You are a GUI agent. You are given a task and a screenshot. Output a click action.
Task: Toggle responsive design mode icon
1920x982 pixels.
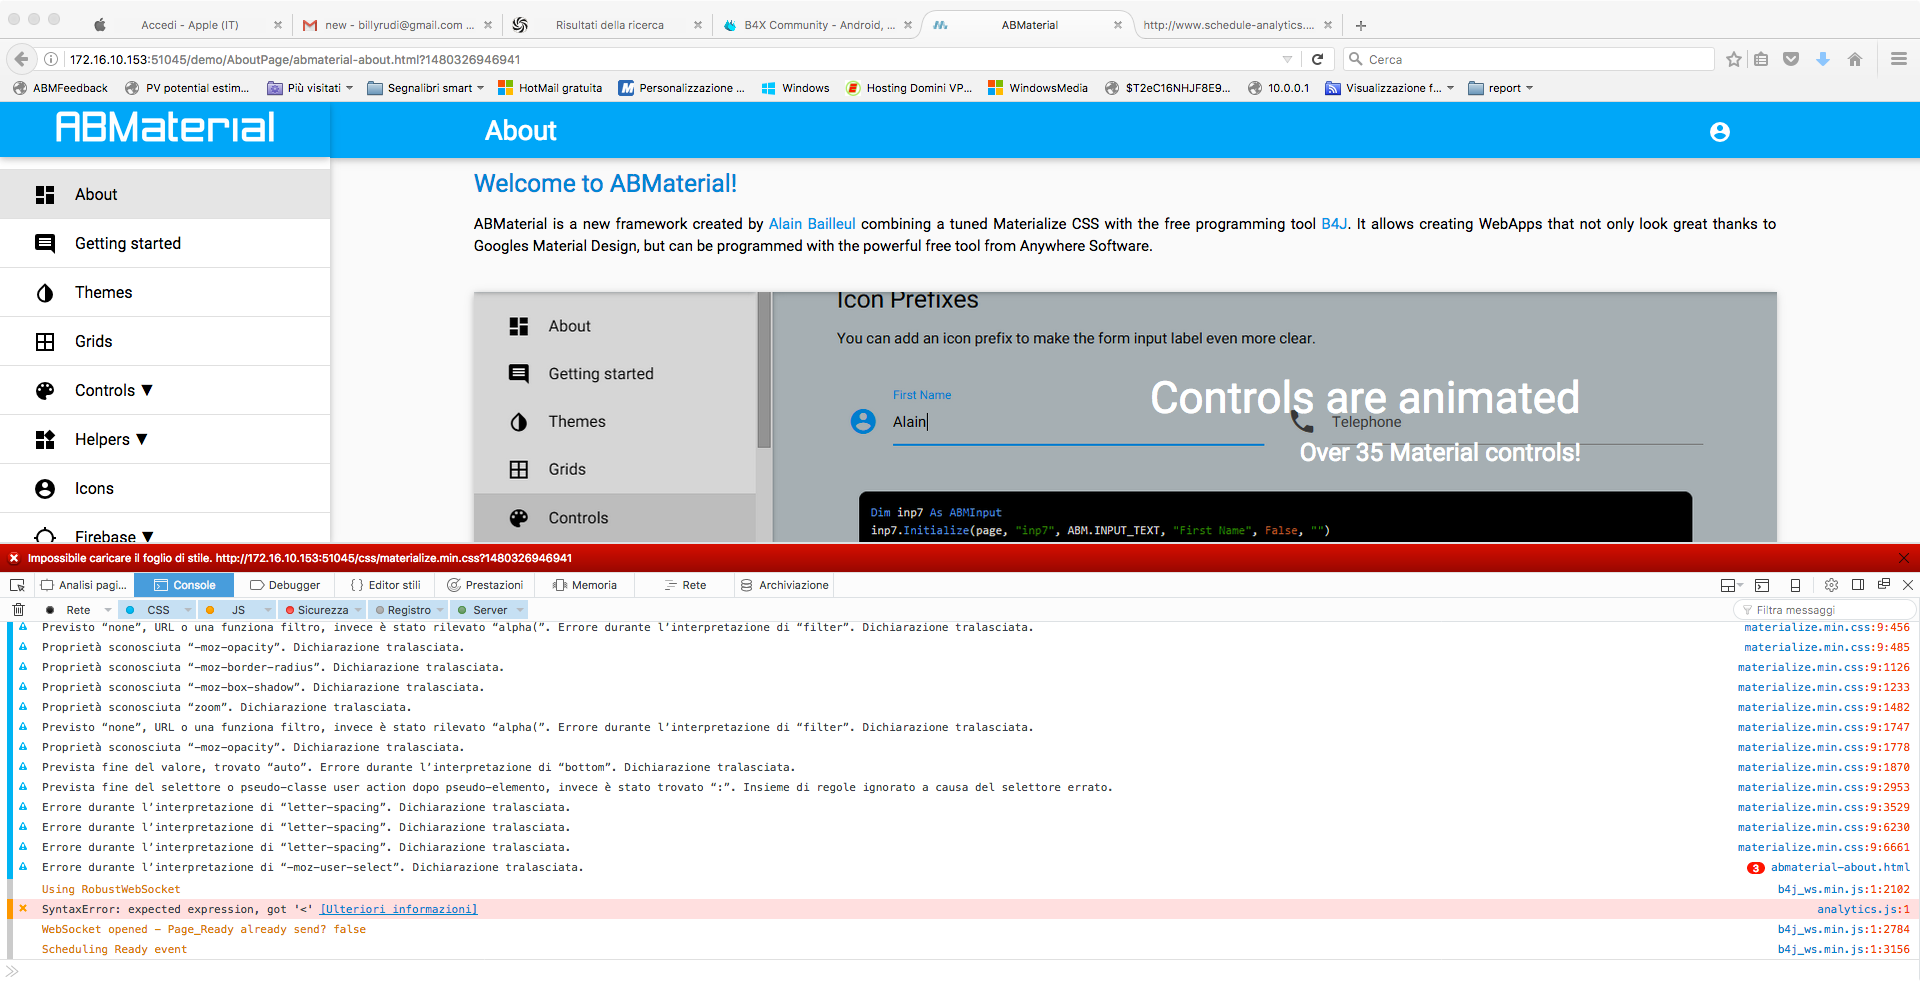tap(1795, 585)
